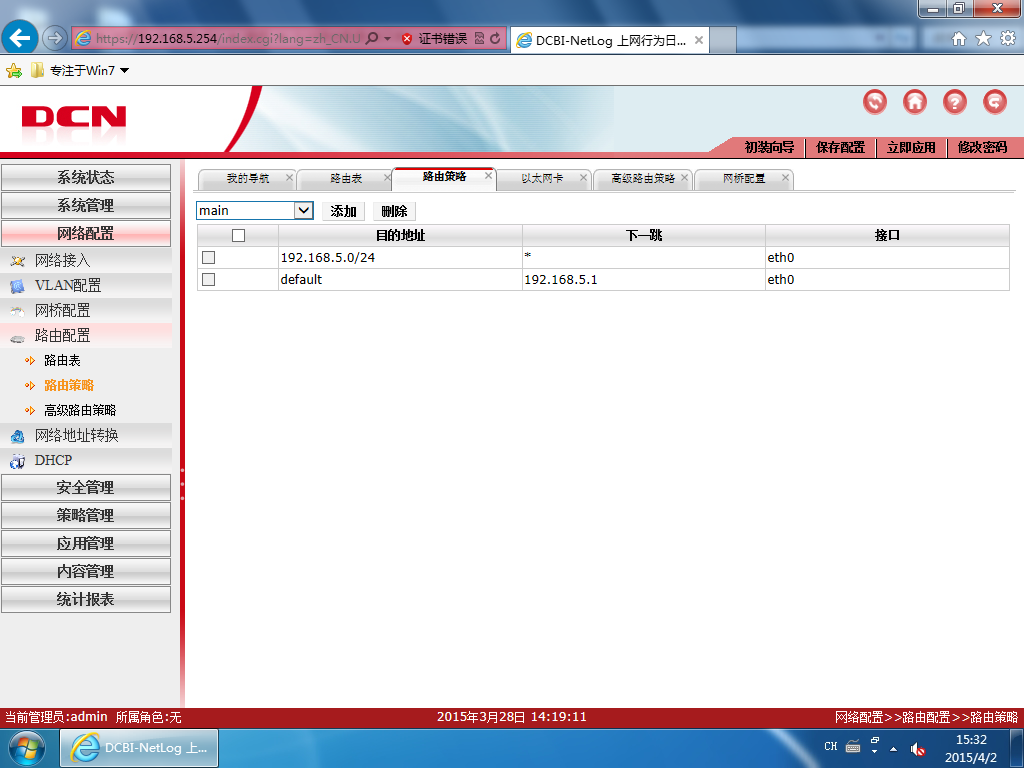1024x768 pixels.
Task: Click the 网桥配置 sidebar icon
Action: tap(18, 312)
